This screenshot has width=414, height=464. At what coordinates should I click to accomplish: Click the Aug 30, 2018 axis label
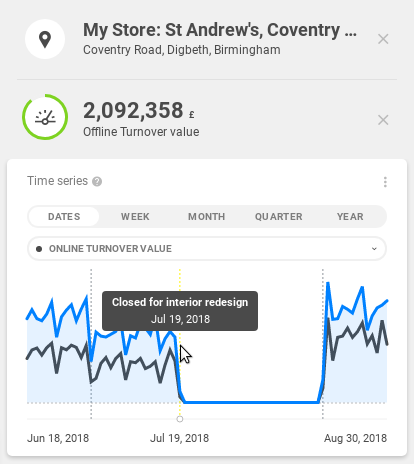(x=355, y=438)
